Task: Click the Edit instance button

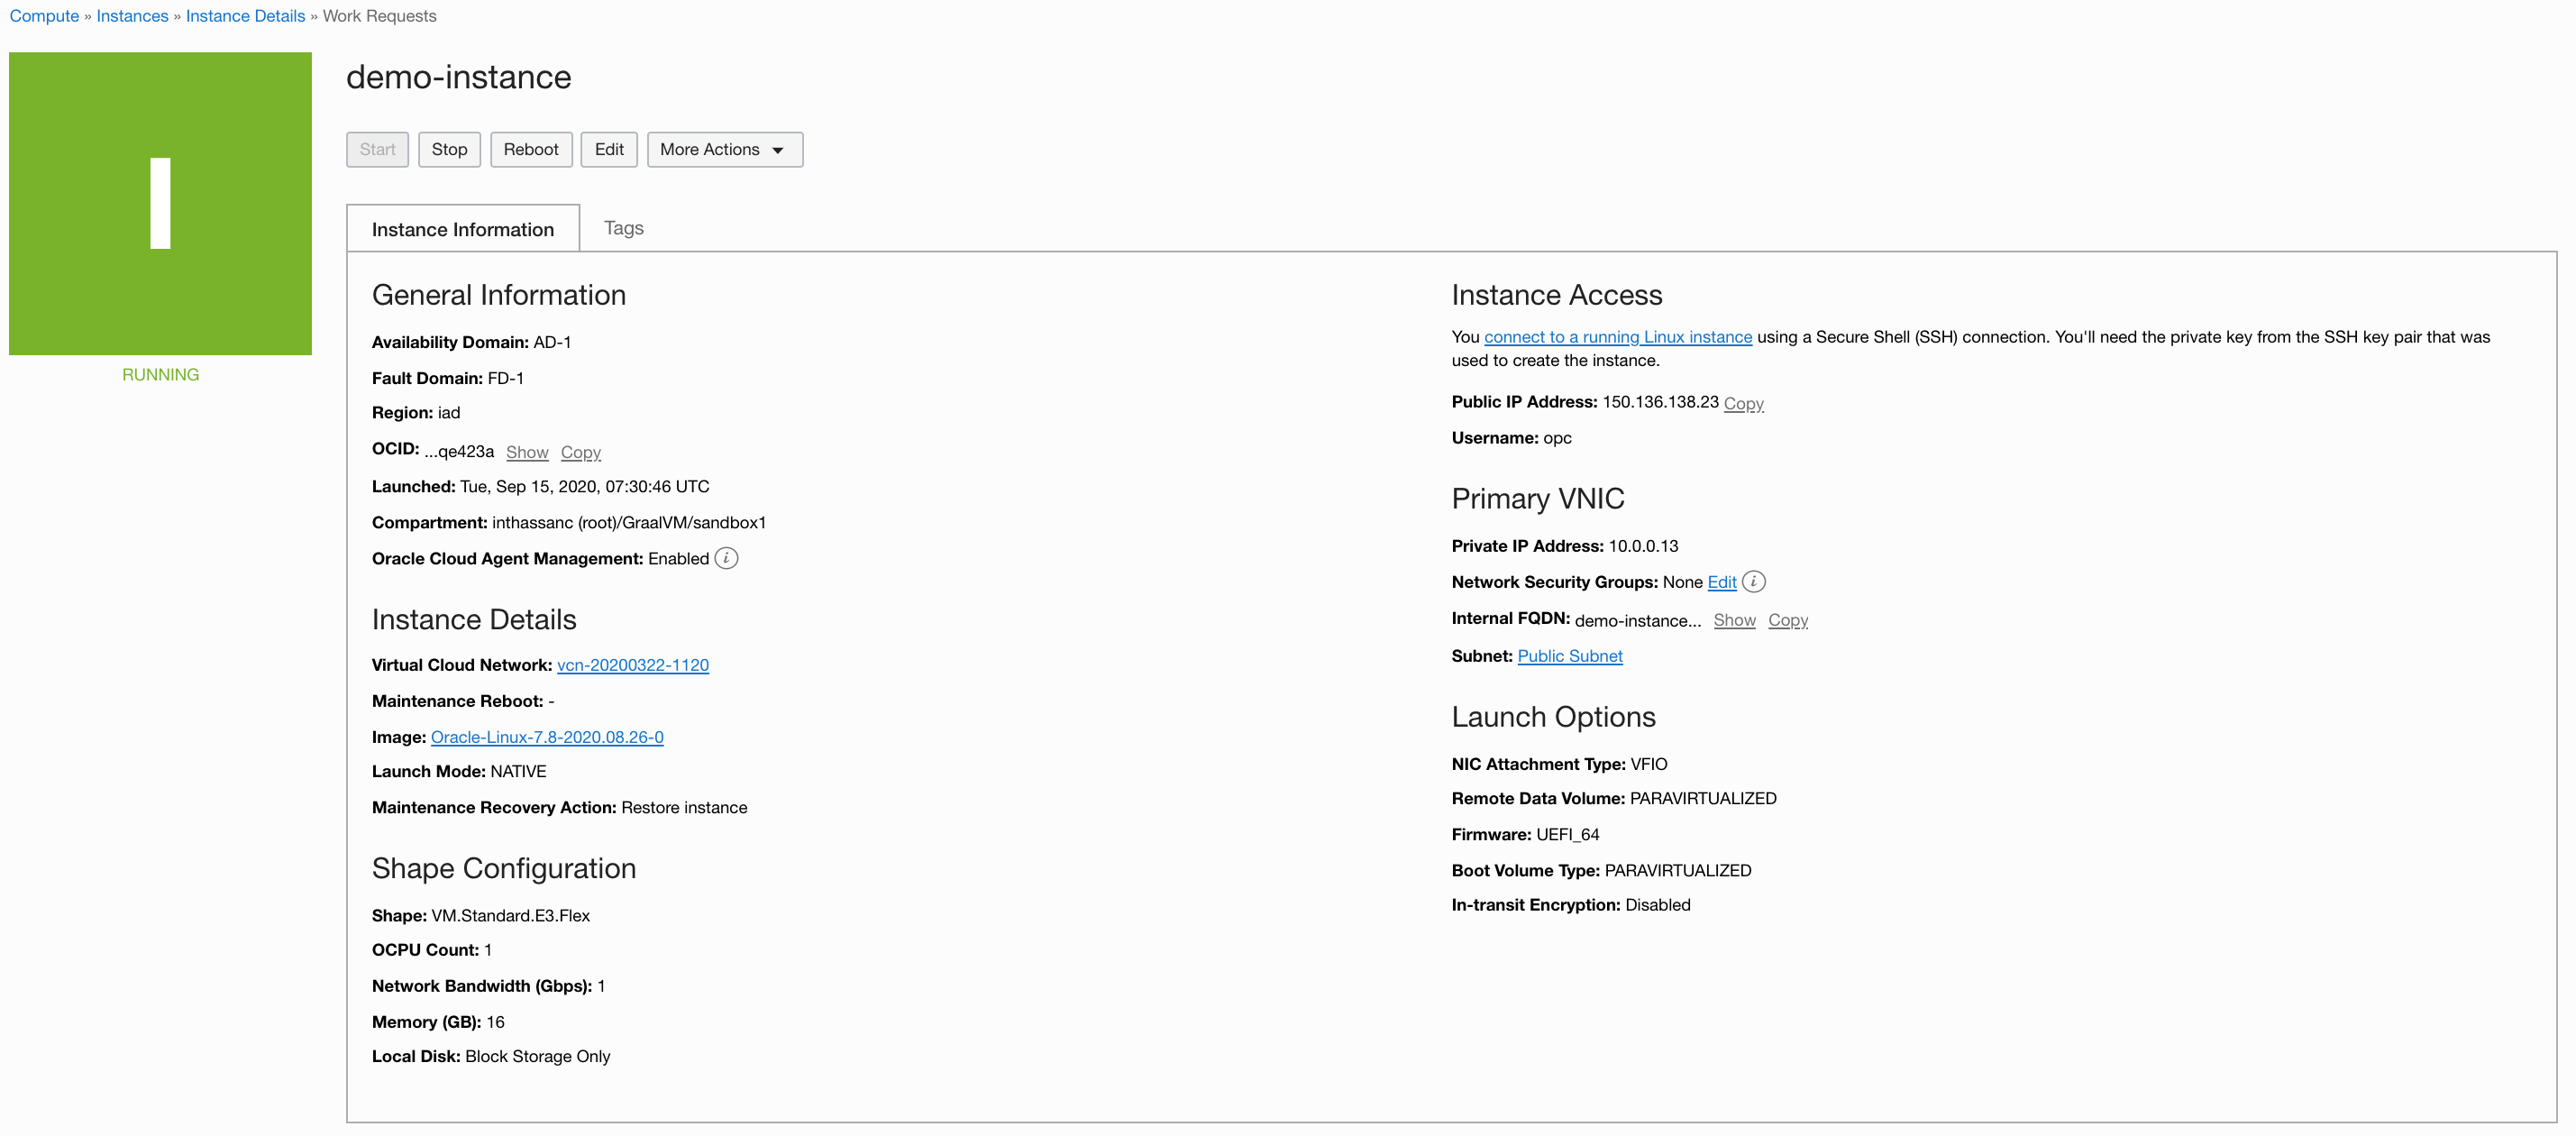Action: pyautogui.click(x=608, y=149)
